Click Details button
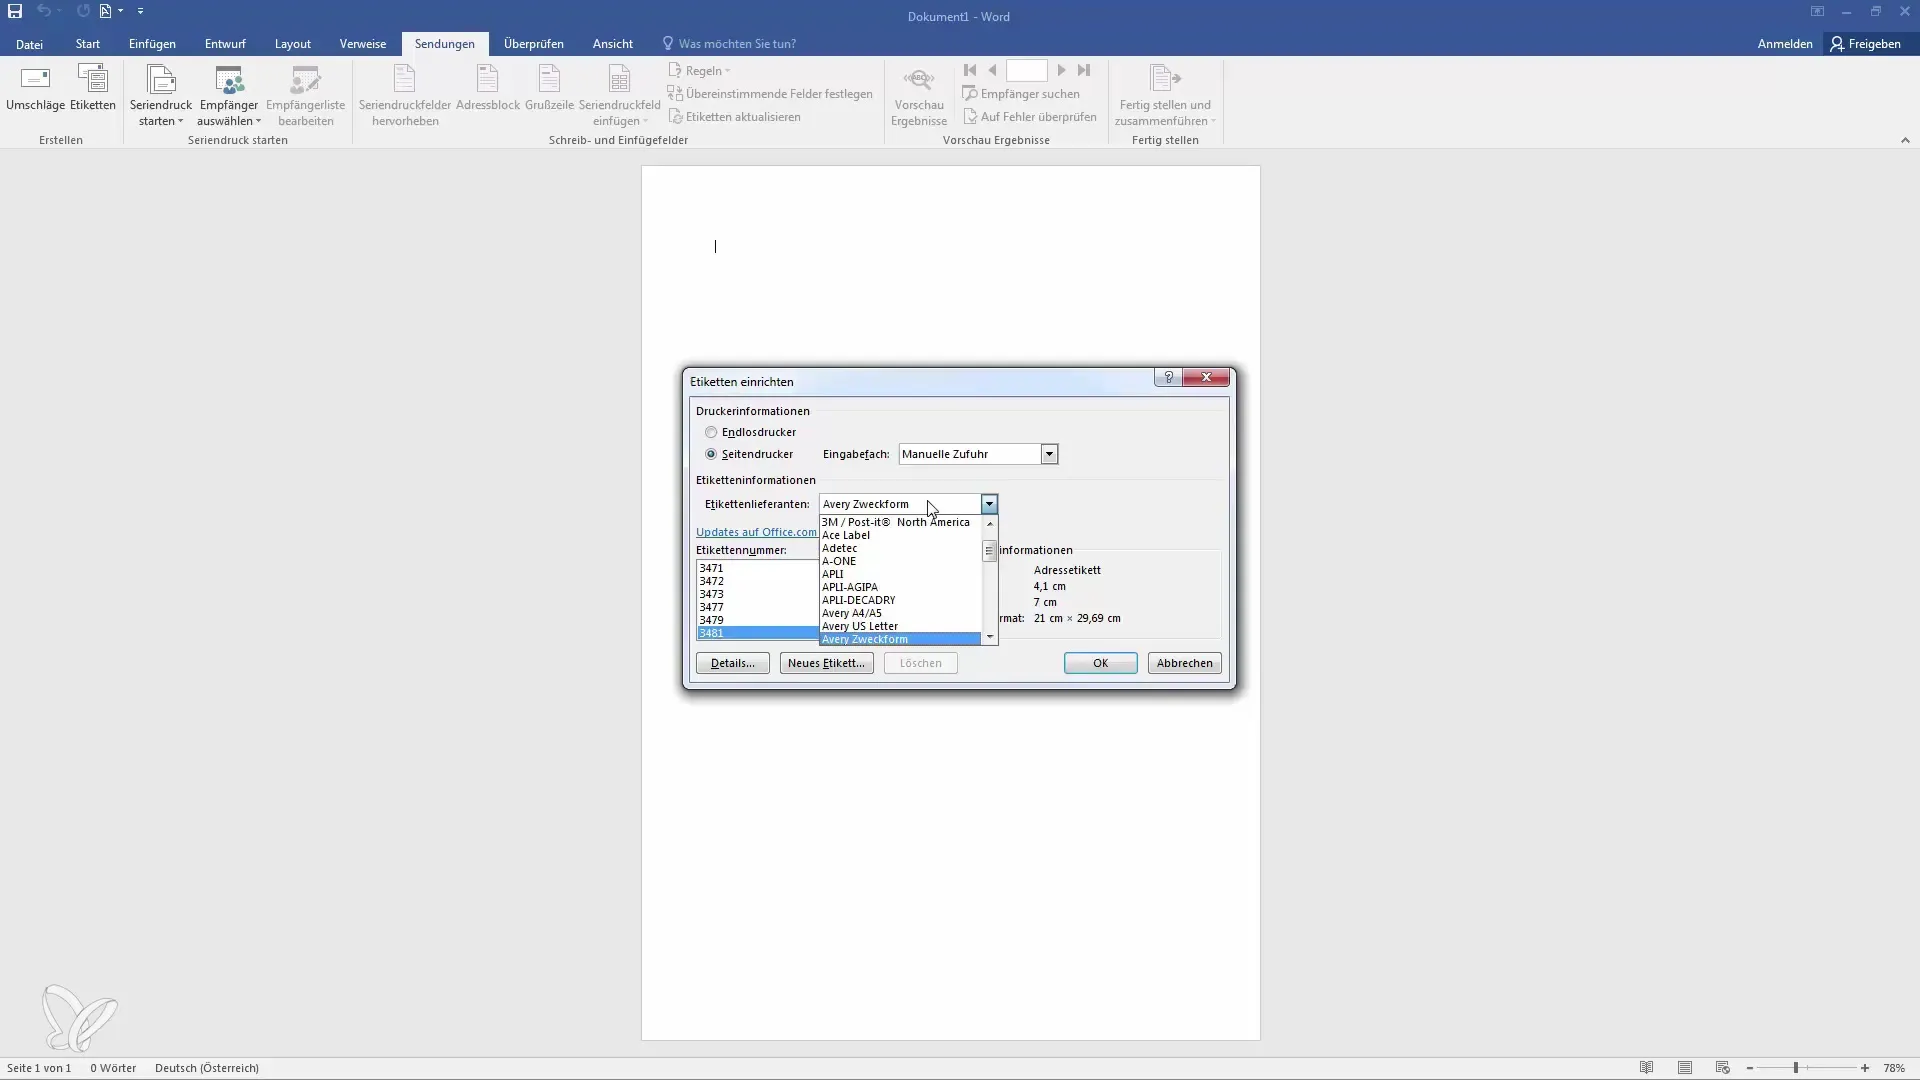The image size is (1920, 1080). point(733,663)
